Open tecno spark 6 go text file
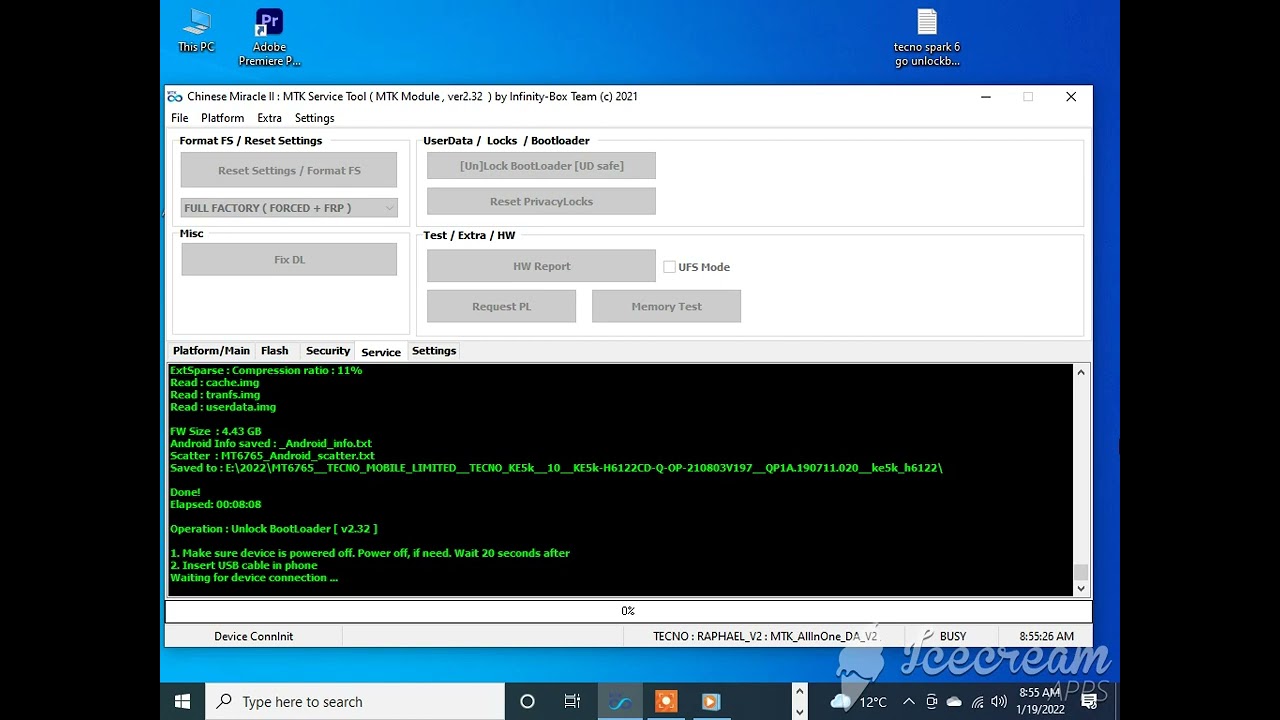This screenshot has width=1280, height=720. [x=927, y=38]
